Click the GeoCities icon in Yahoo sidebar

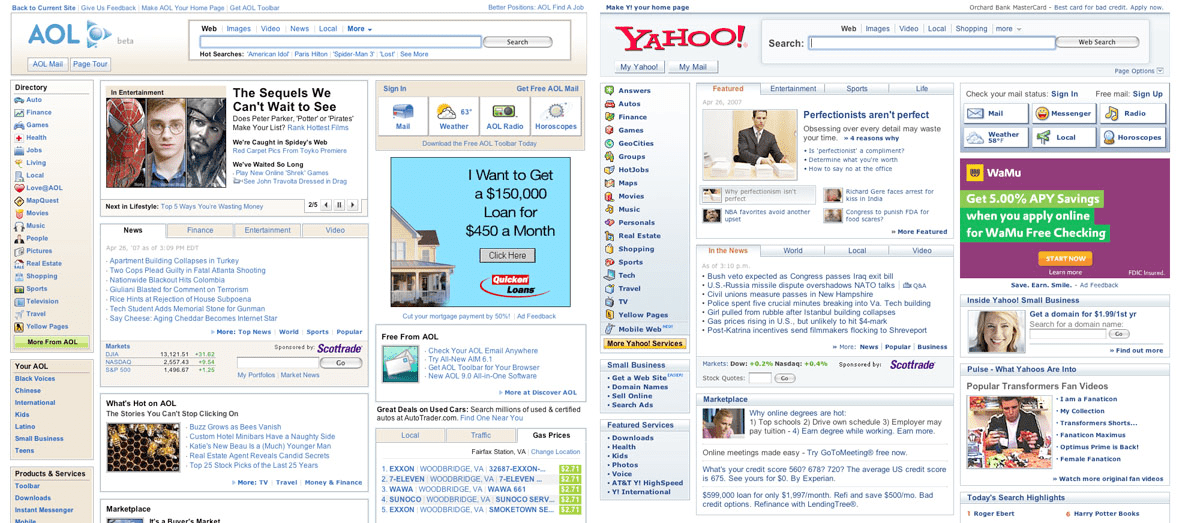[609, 143]
